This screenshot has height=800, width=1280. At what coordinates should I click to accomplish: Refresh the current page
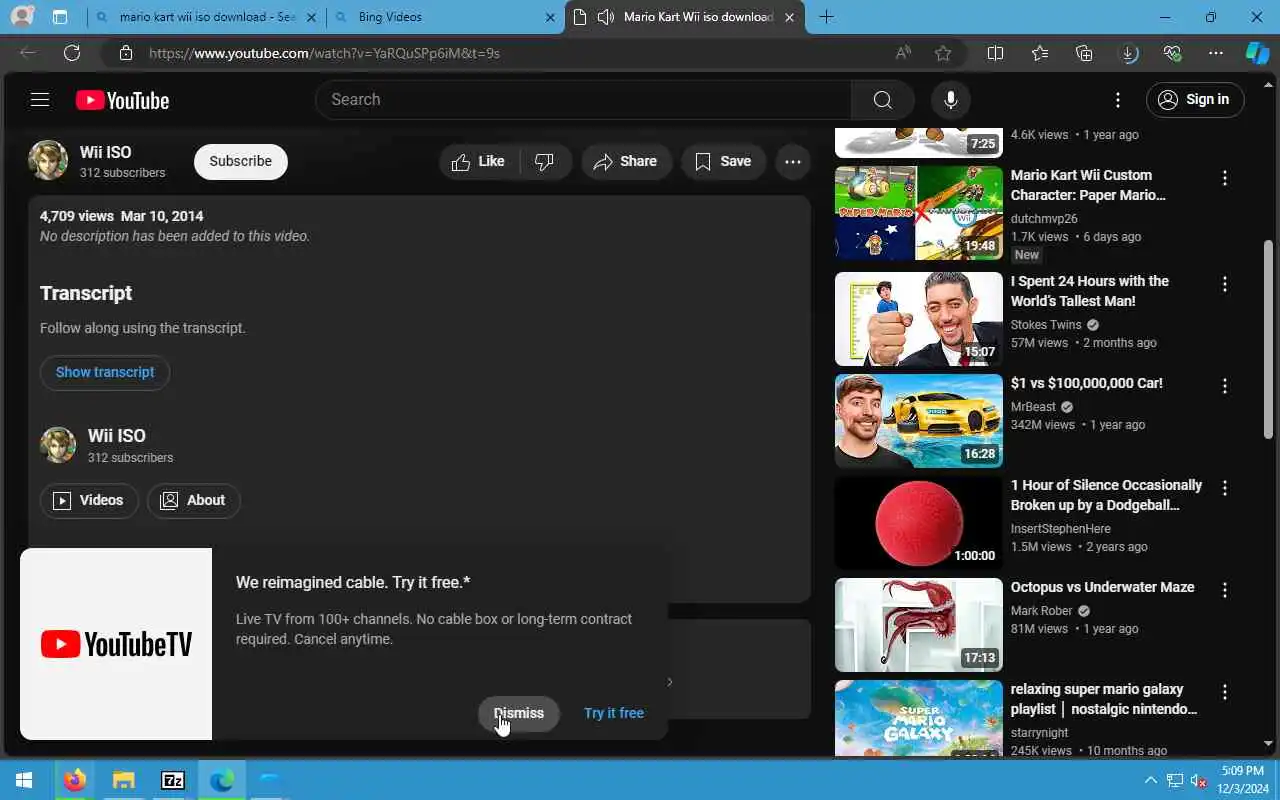click(72, 53)
